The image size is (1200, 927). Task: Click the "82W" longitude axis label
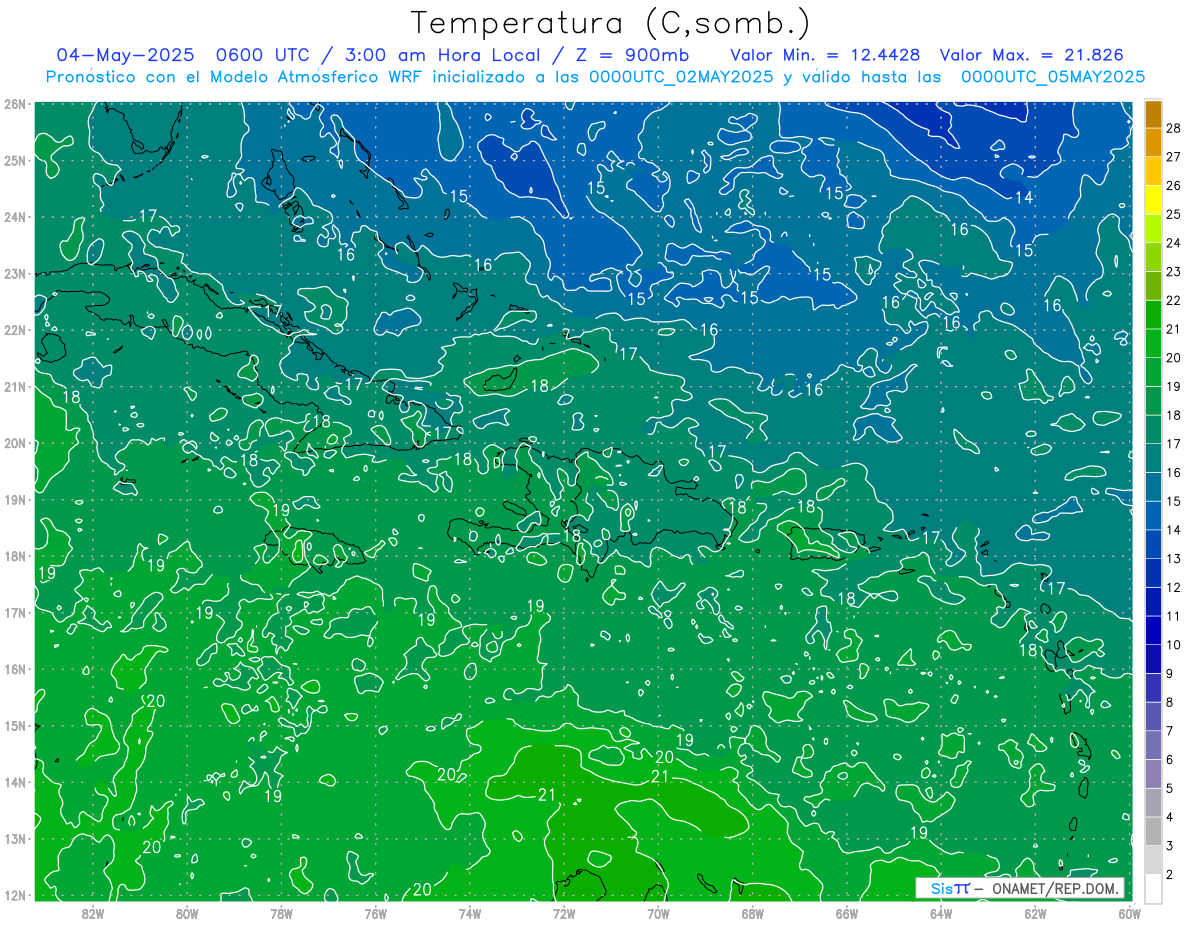pyautogui.click(x=93, y=913)
